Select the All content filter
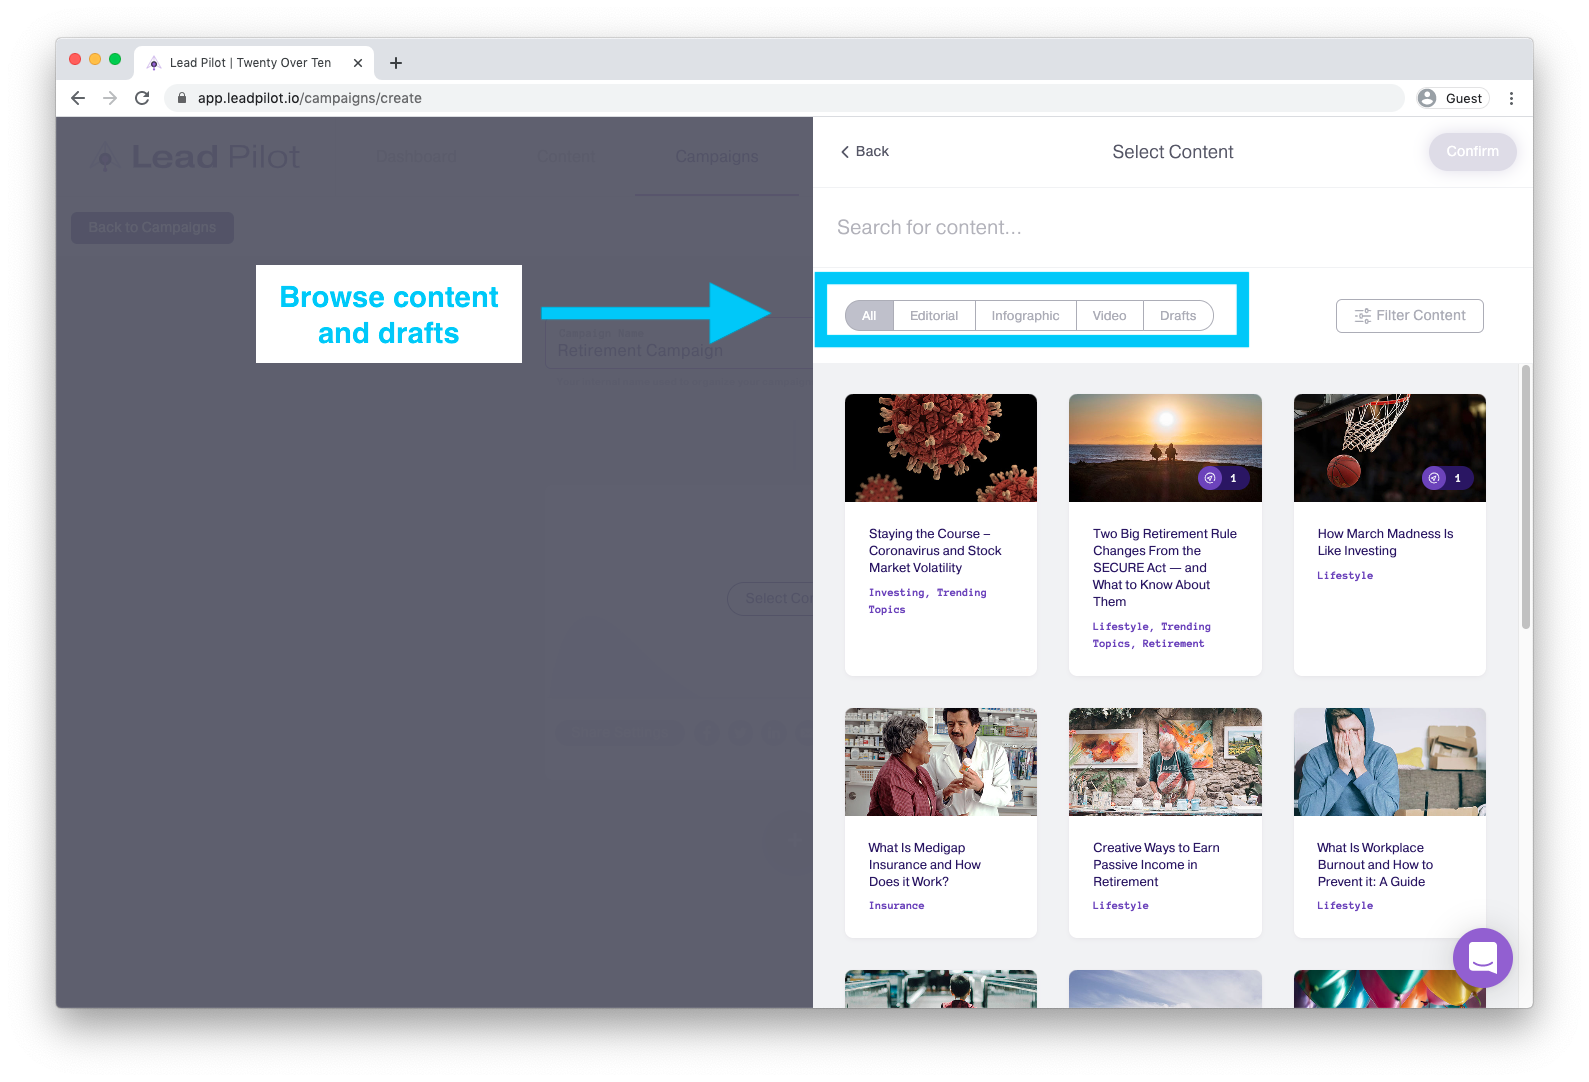This screenshot has height=1082, width=1589. (869, 316)
